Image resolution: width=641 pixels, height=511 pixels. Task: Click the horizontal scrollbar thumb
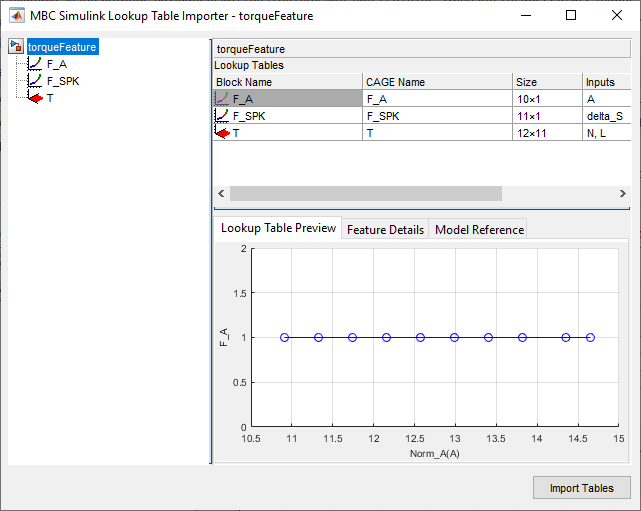coord(366,193)
